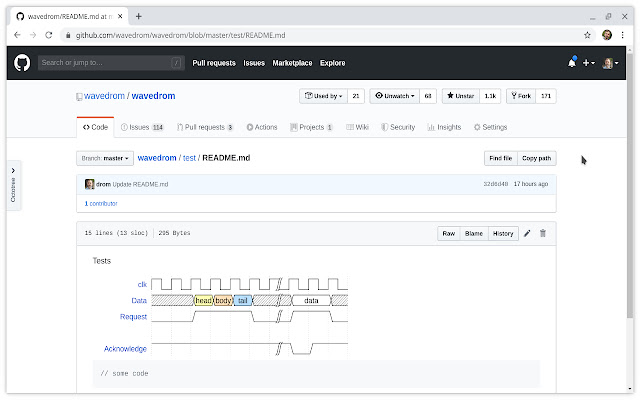Screen dimensions: 640x400
Task: Switch to the Insights tab
Action: (444, 127)
